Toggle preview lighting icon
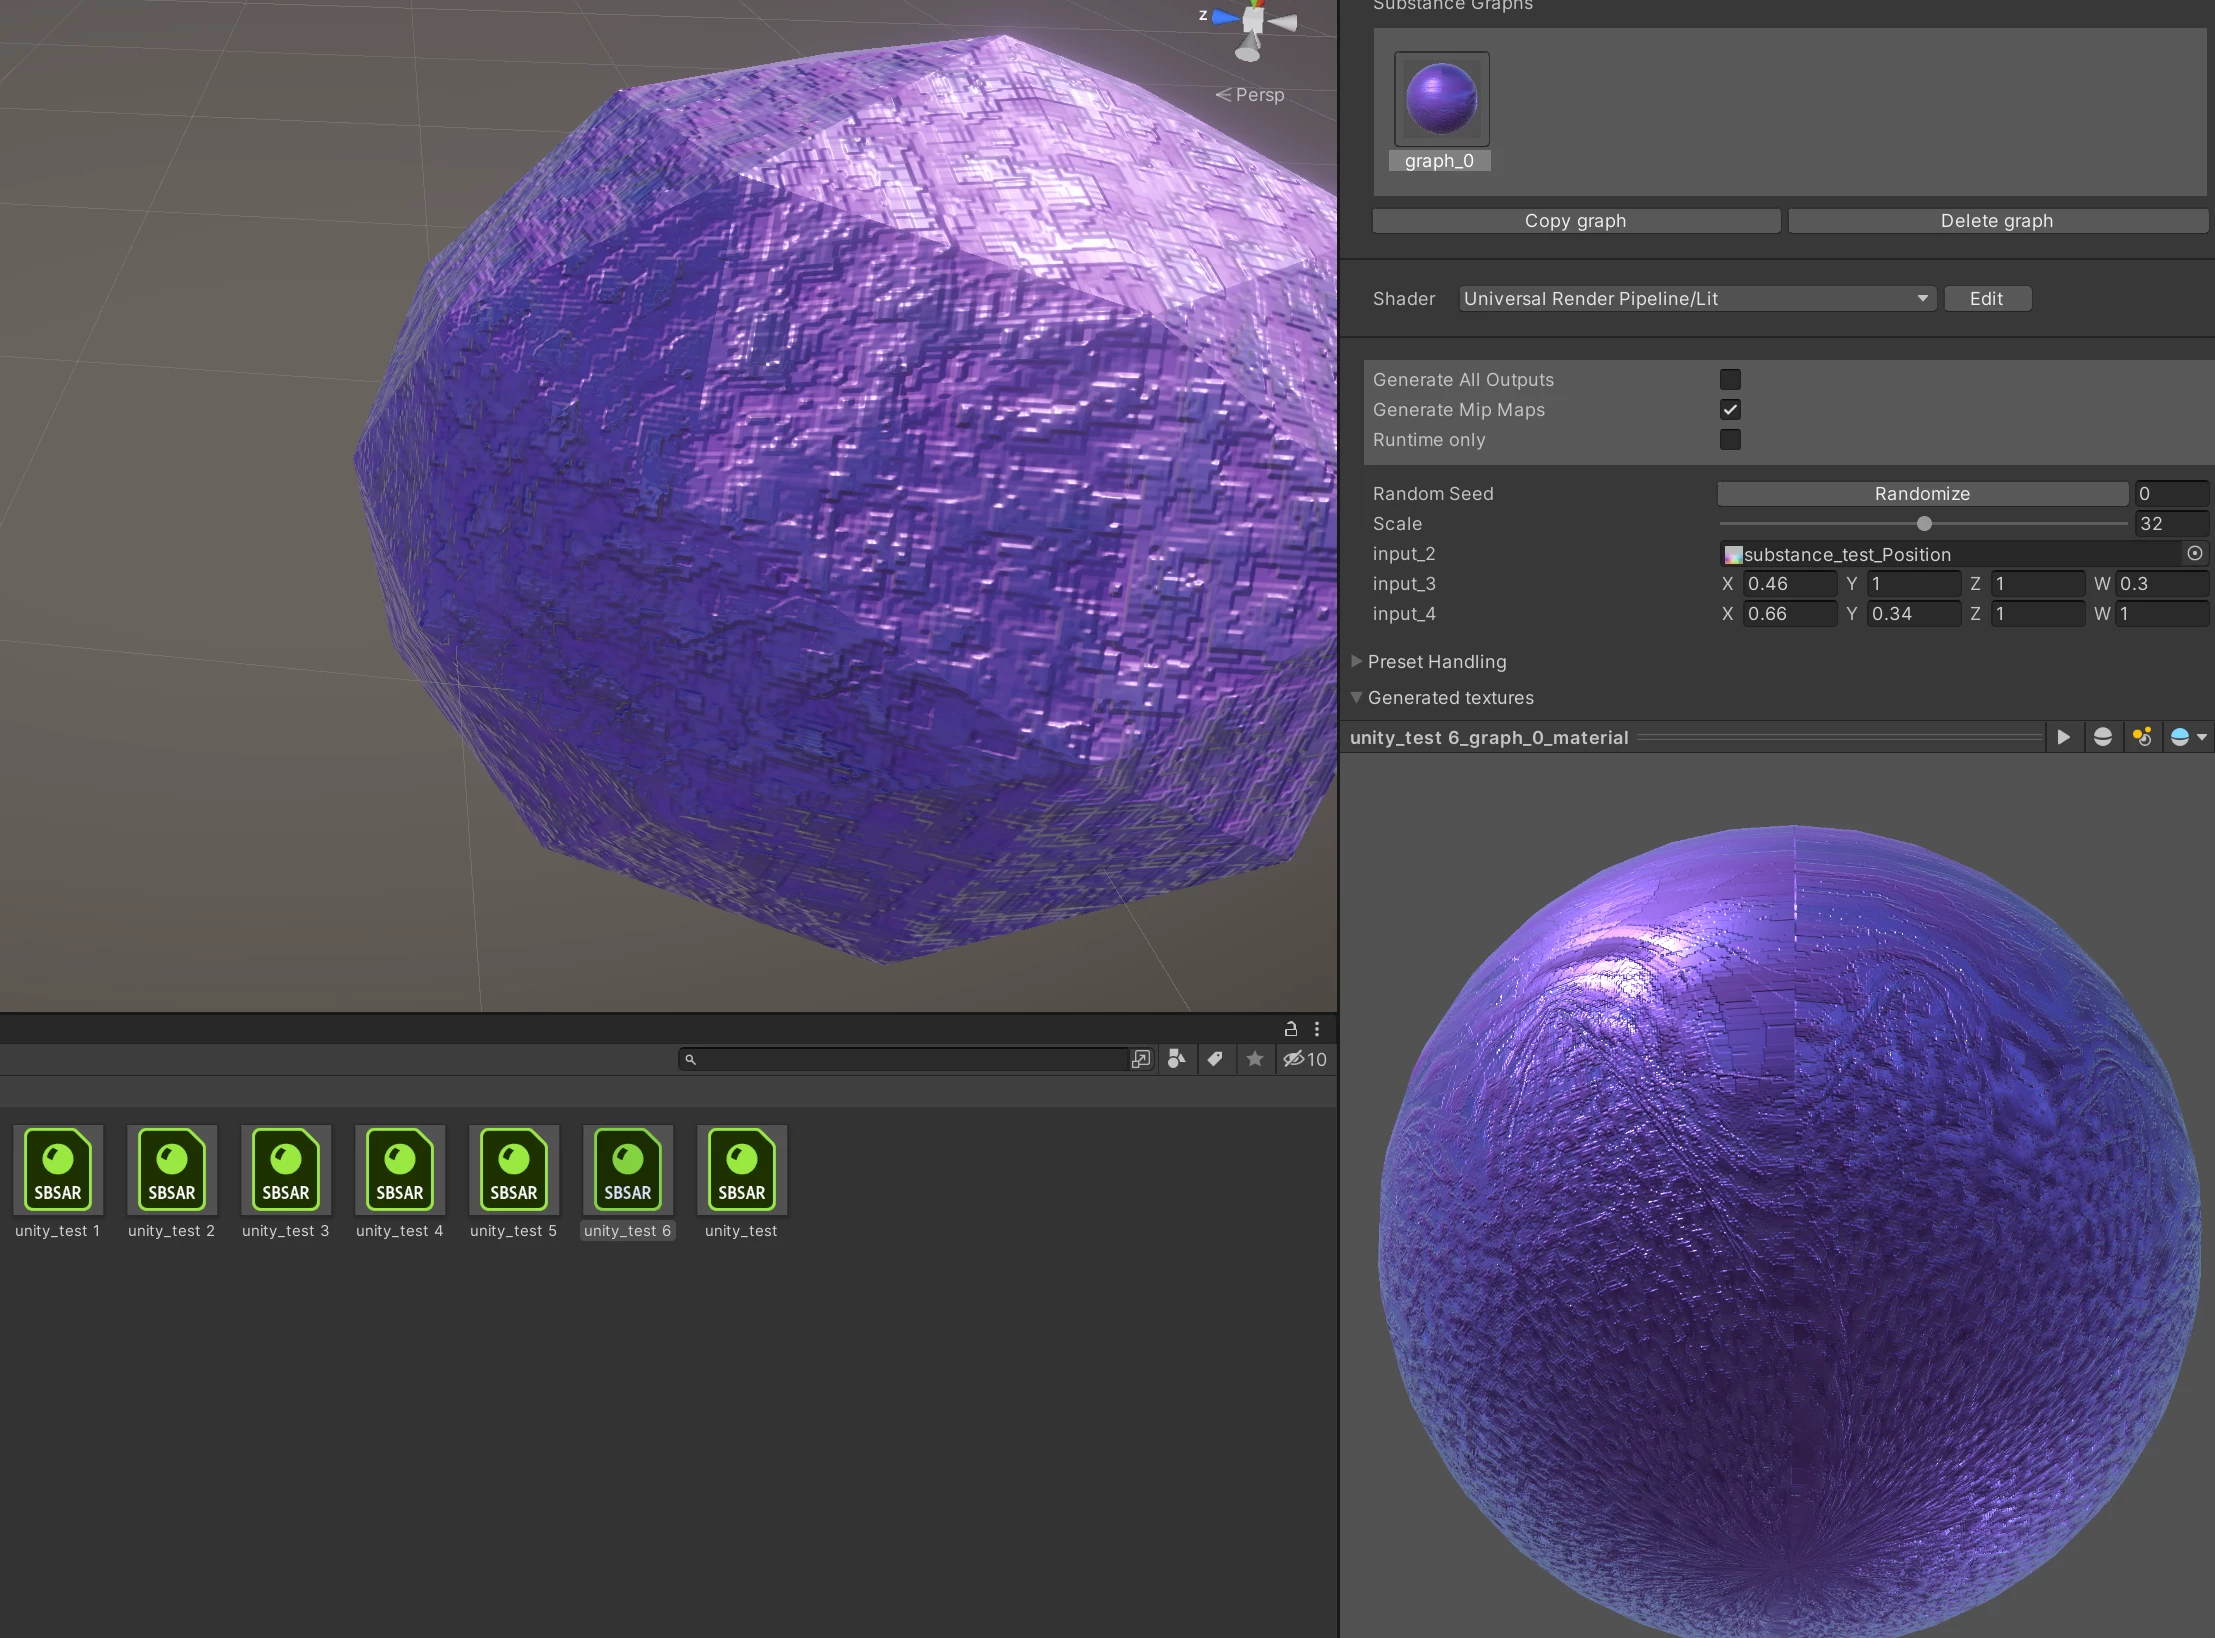The height and width of the screenshot is (1638, 2215). [2141, 737]
